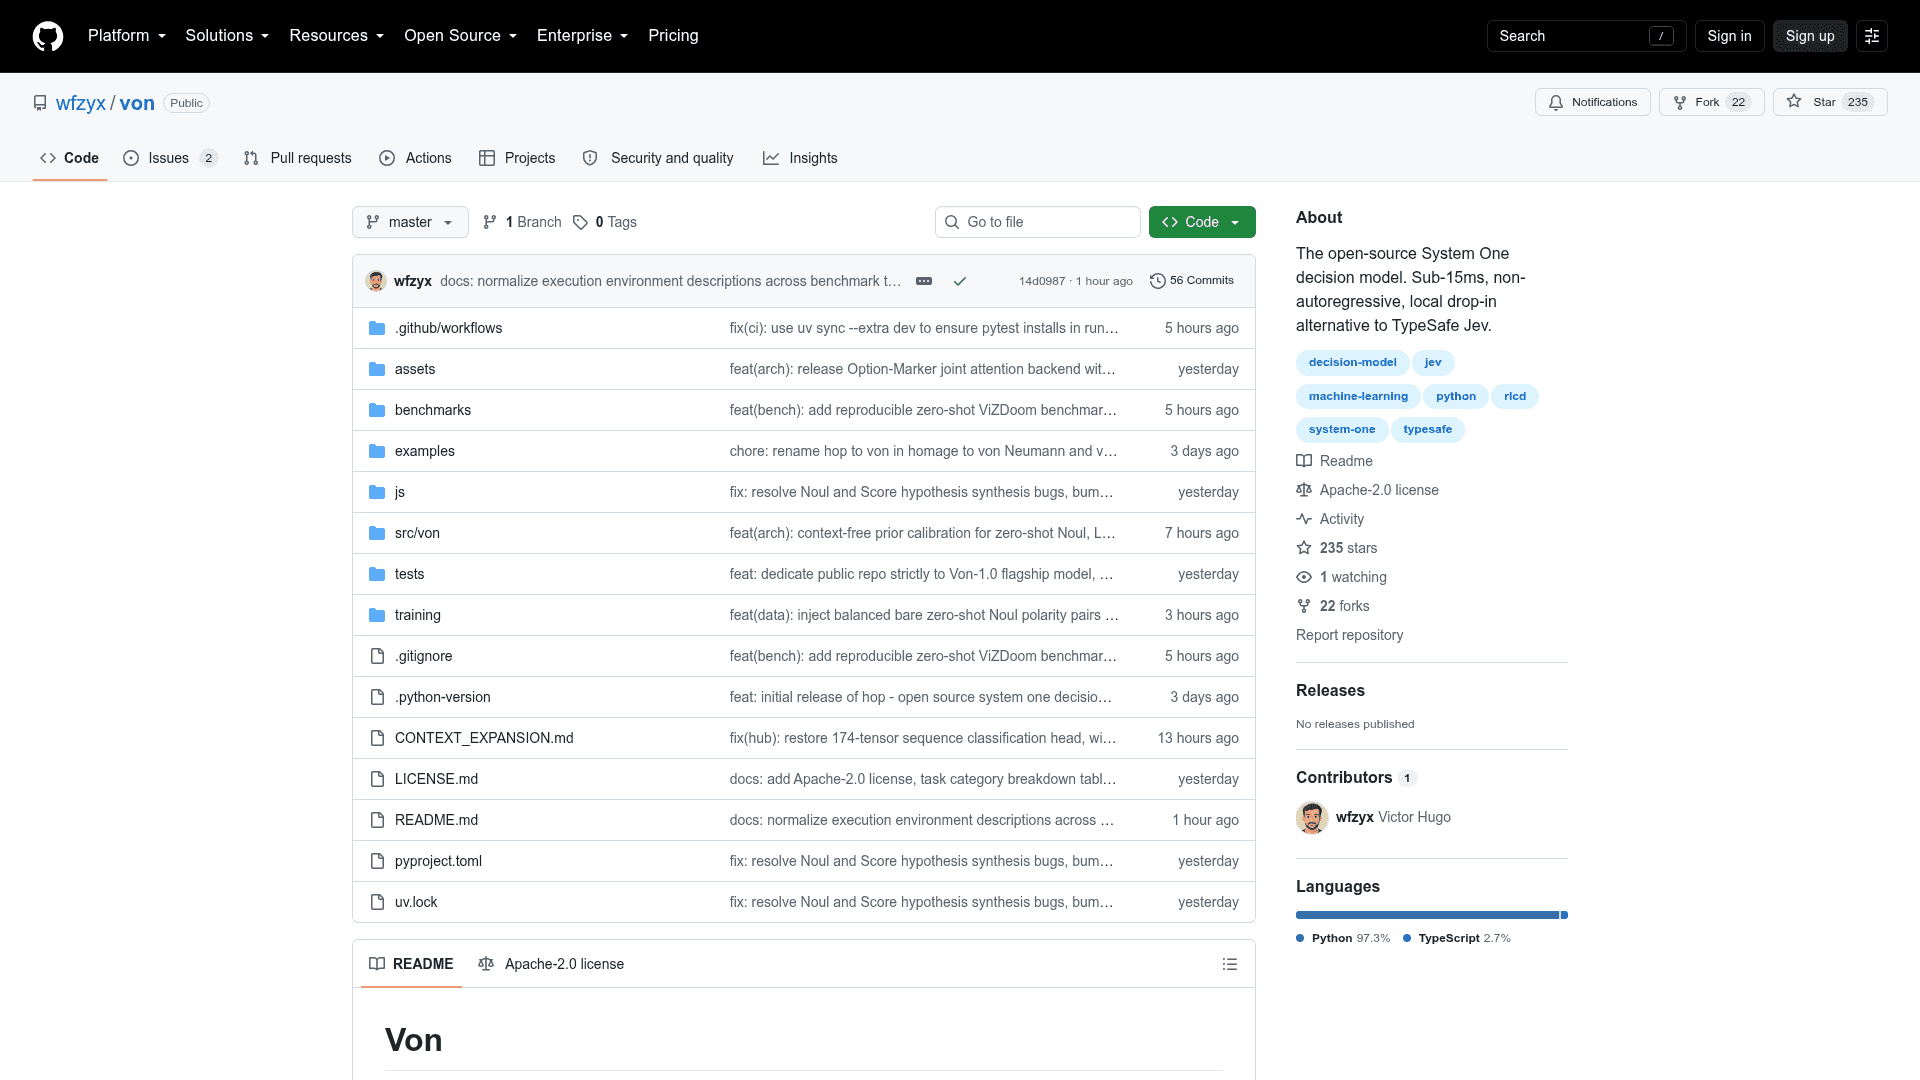Screen dimensions: 1920x1080
Task: Click the .gitignore file icon
Action: click(x=377, y=656)
